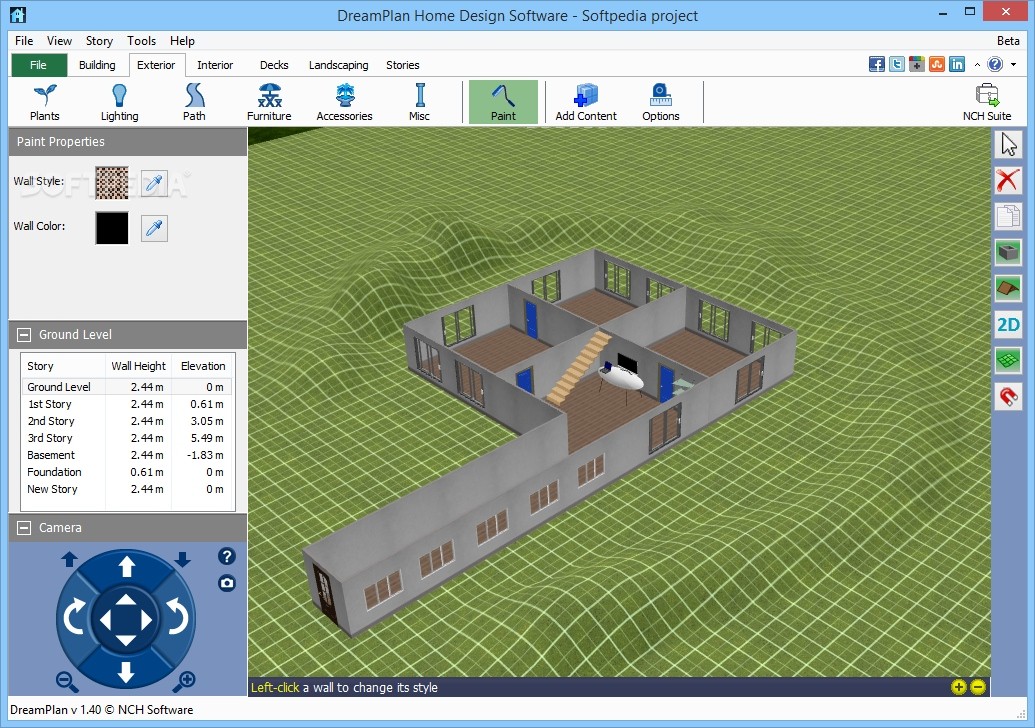Share on StumbleUpon

[x=937, y=64]
